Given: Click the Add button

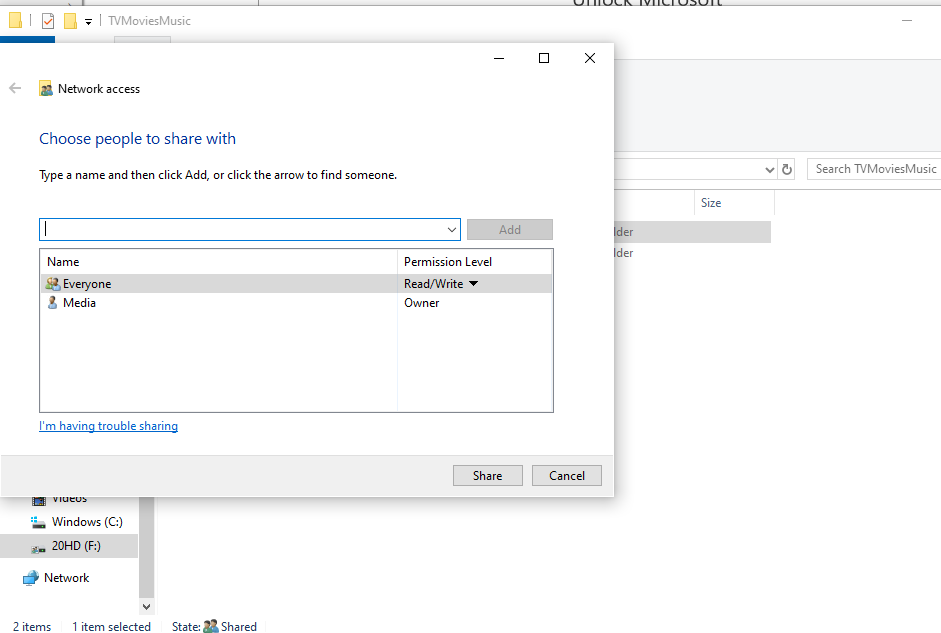Looking at the screenshot, I should click(x=510, y=230).
